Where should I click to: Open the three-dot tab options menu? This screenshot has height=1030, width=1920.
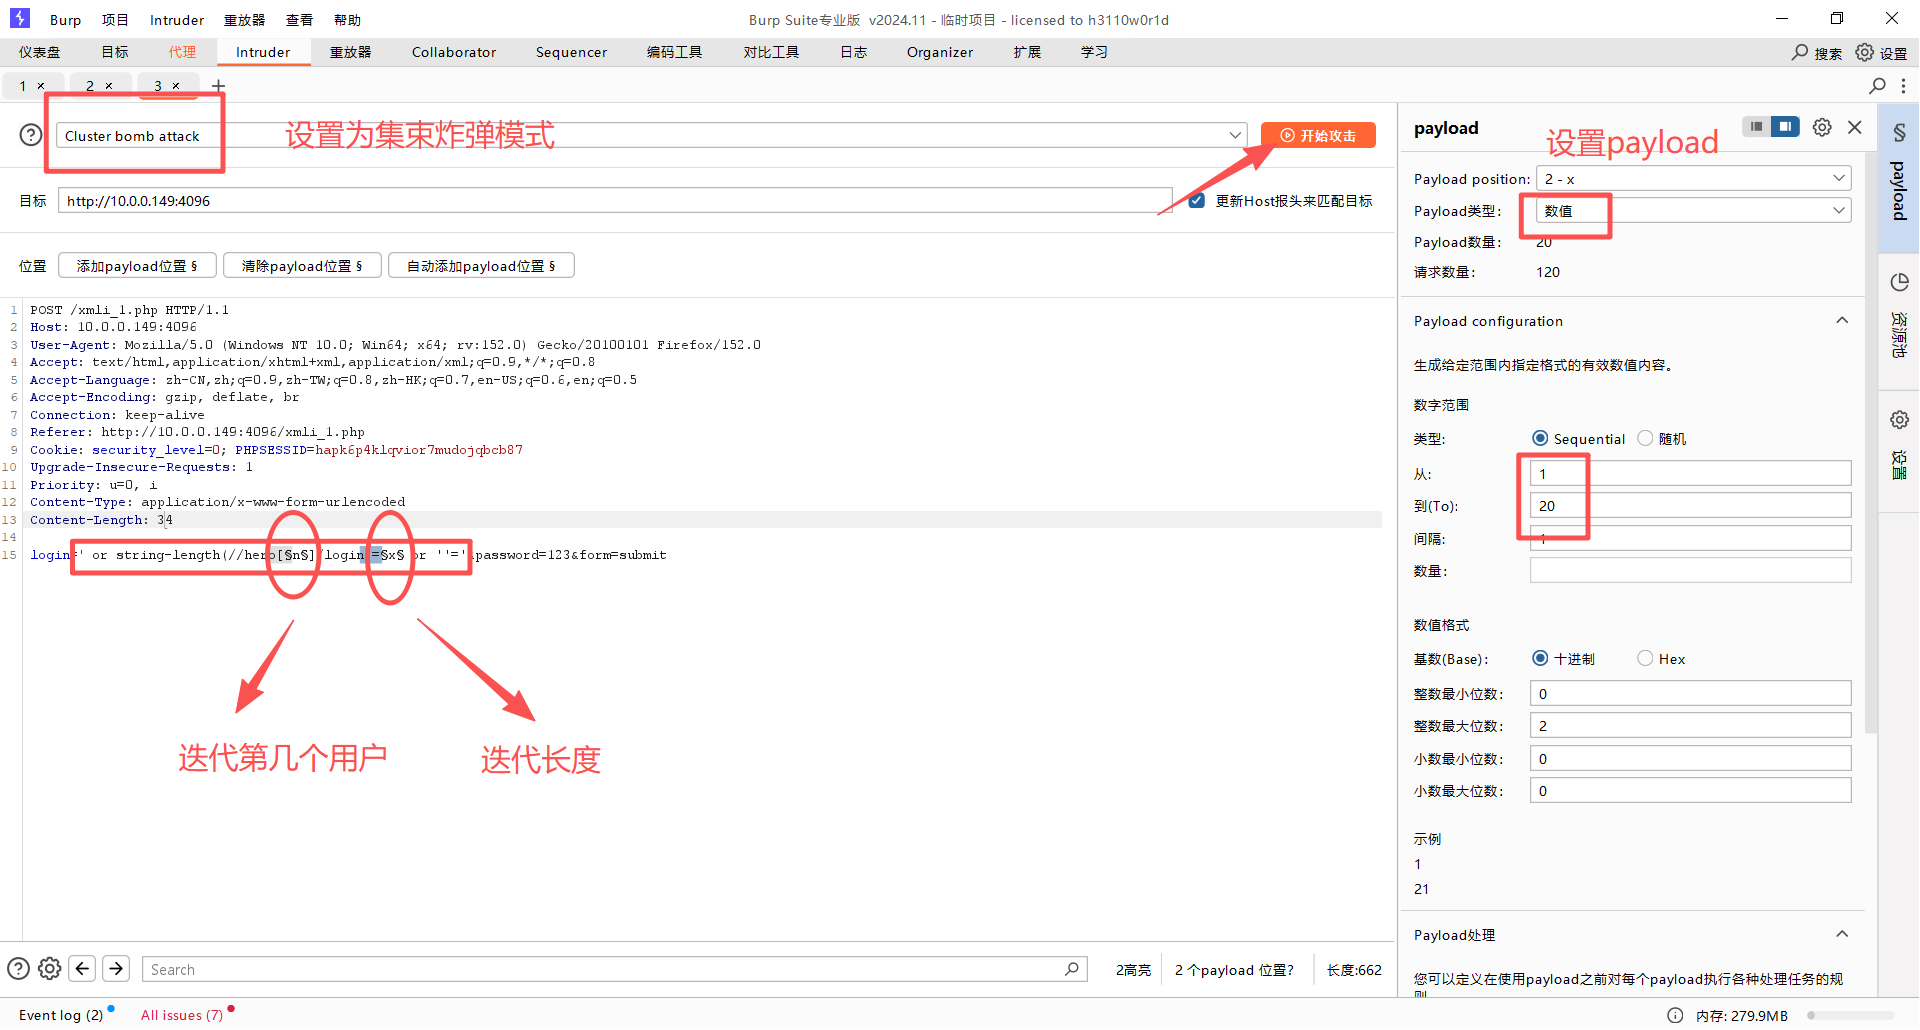pyautogui.click(x=1903, y=86)
